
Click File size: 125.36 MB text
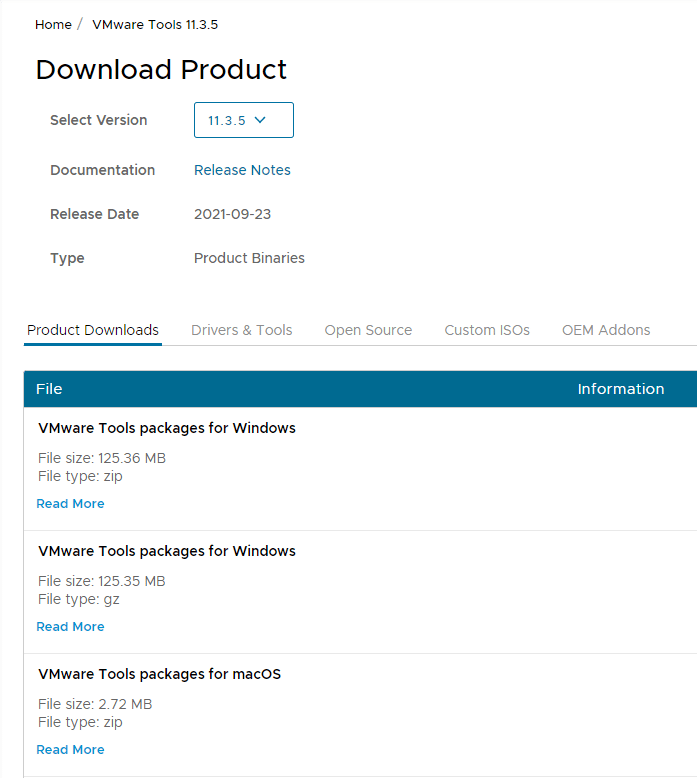coord(102,458)
